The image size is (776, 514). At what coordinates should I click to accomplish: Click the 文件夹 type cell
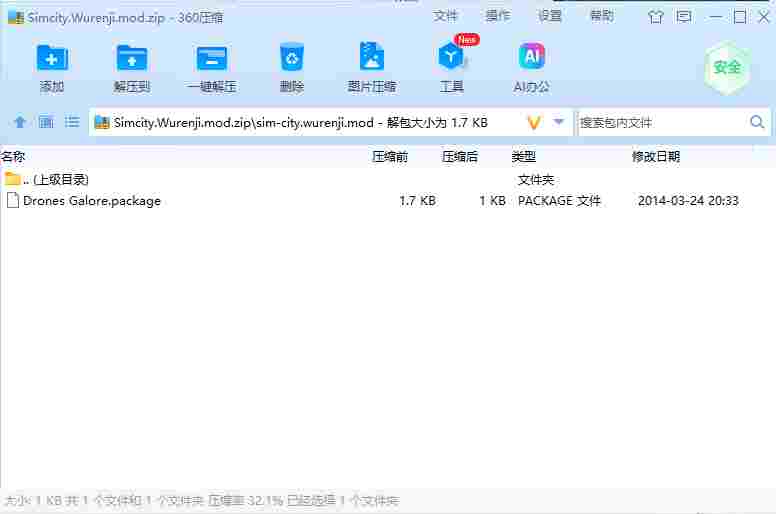[x=535, y=180]
